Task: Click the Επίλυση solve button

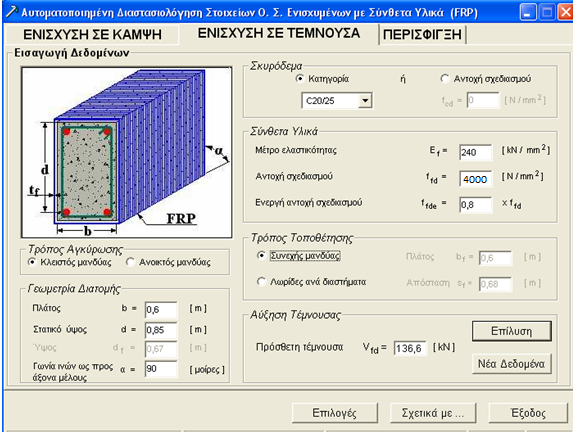Action: [512, 331]
